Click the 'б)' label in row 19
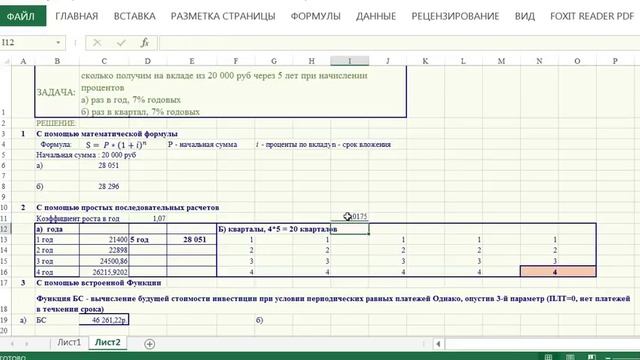 tap(260, 320)
